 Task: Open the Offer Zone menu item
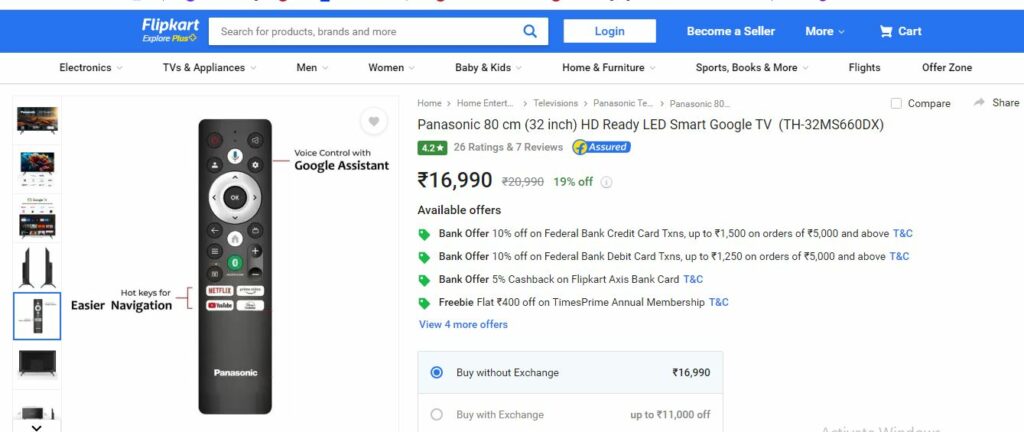(x=946, y=68)
